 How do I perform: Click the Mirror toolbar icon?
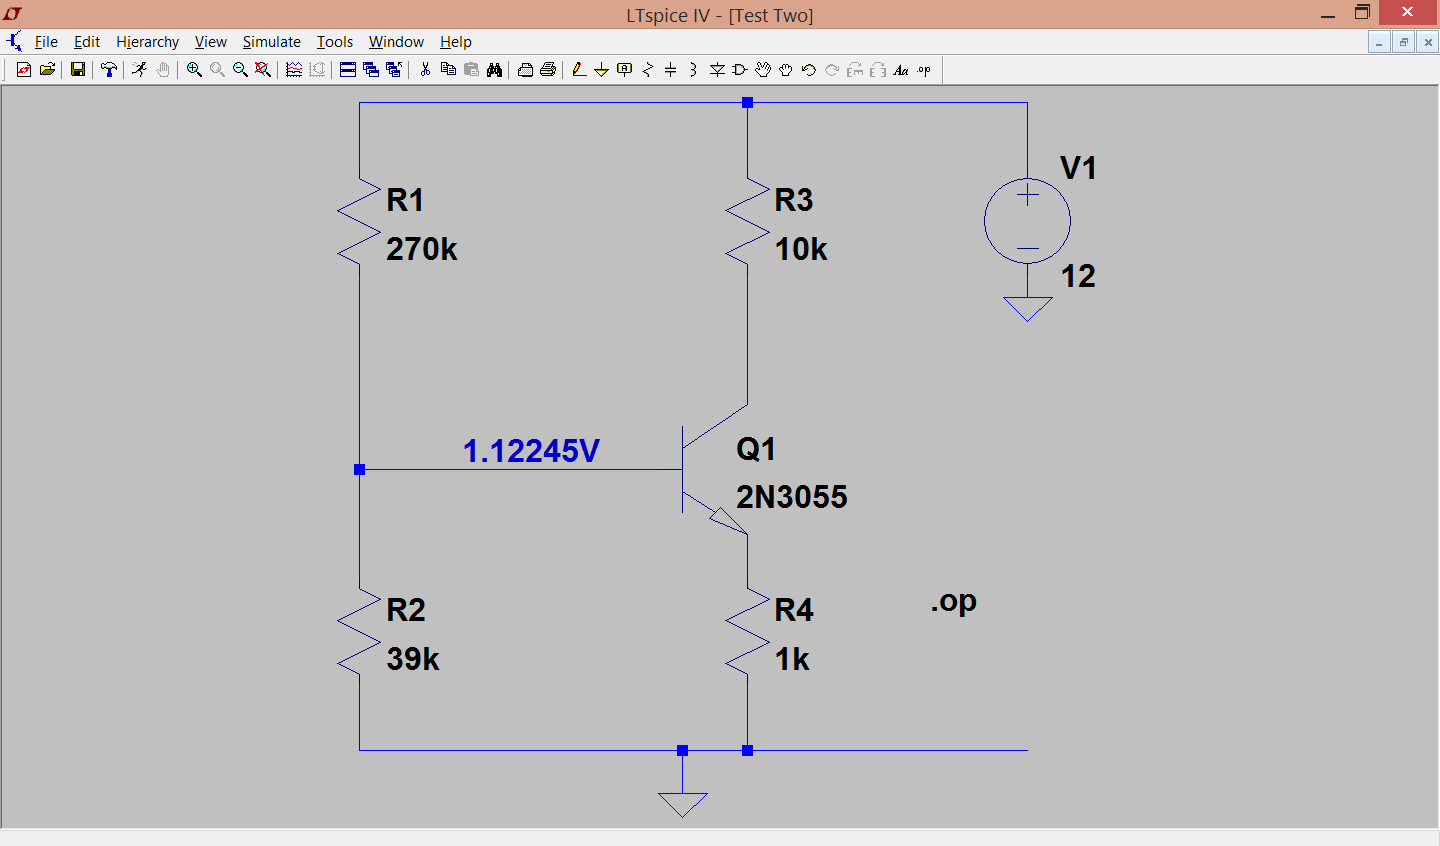point(878,69)
